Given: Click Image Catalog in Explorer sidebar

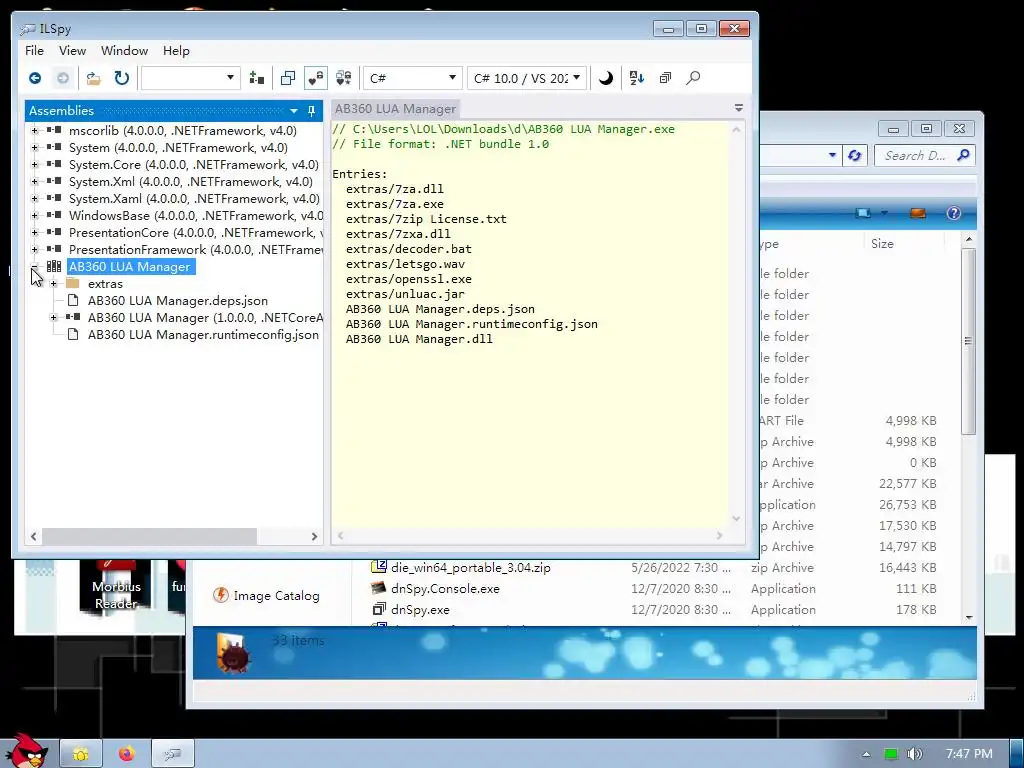Looking at the screenshot, I should click(x=276, y=596).
